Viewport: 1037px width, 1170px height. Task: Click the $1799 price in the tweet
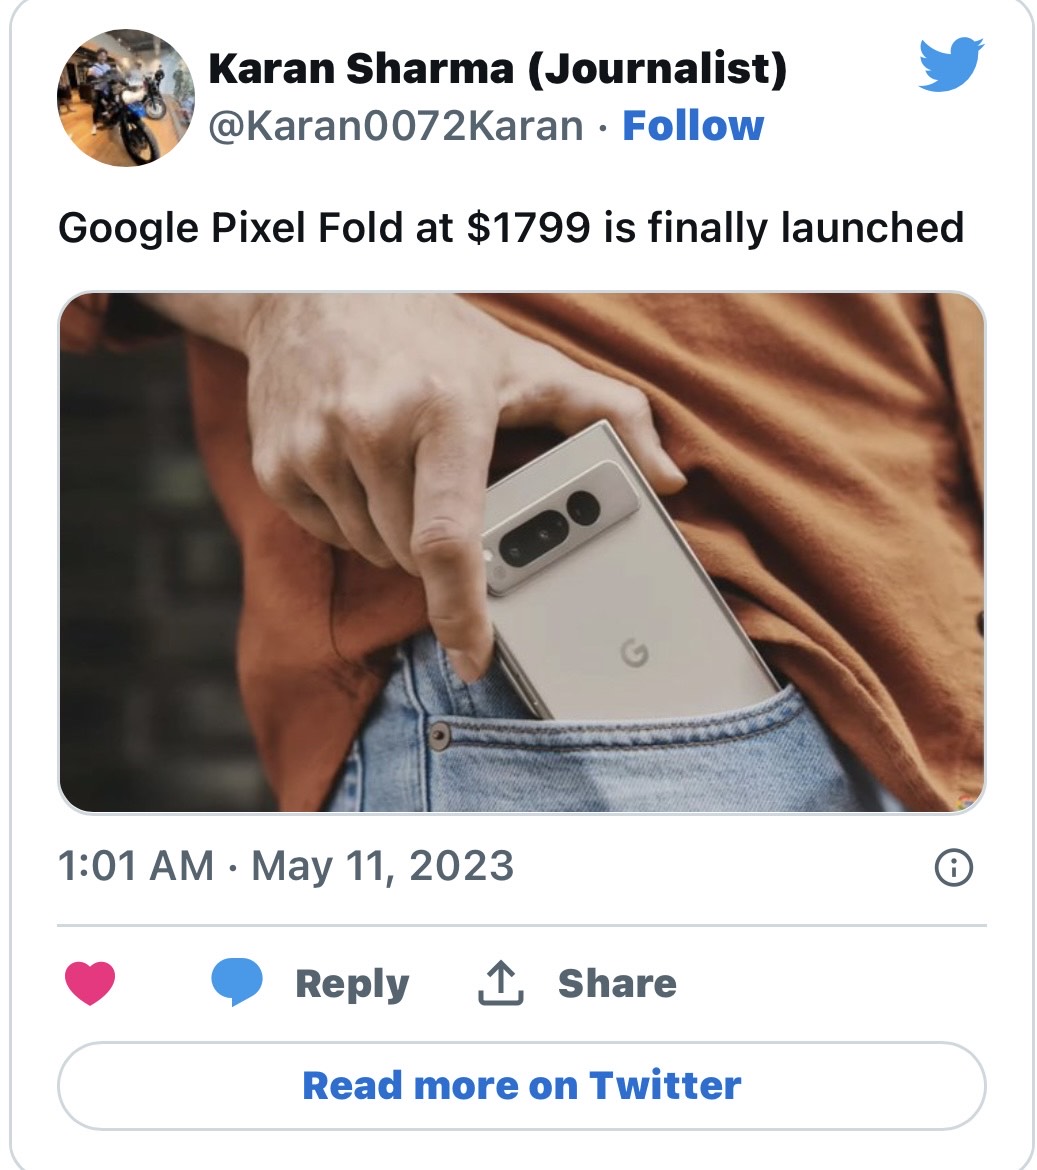click(x=529, y=228)
